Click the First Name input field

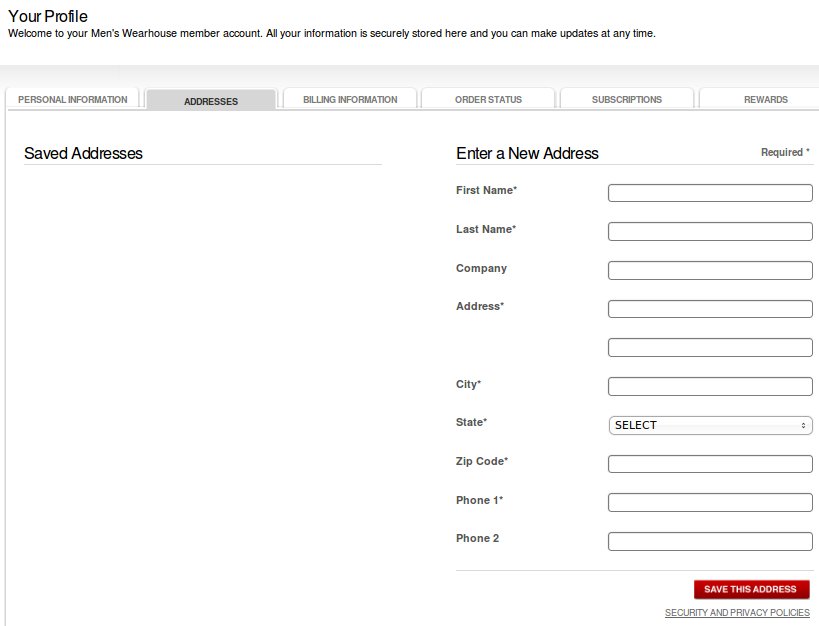pyautogui.click(x=710, y=193)
